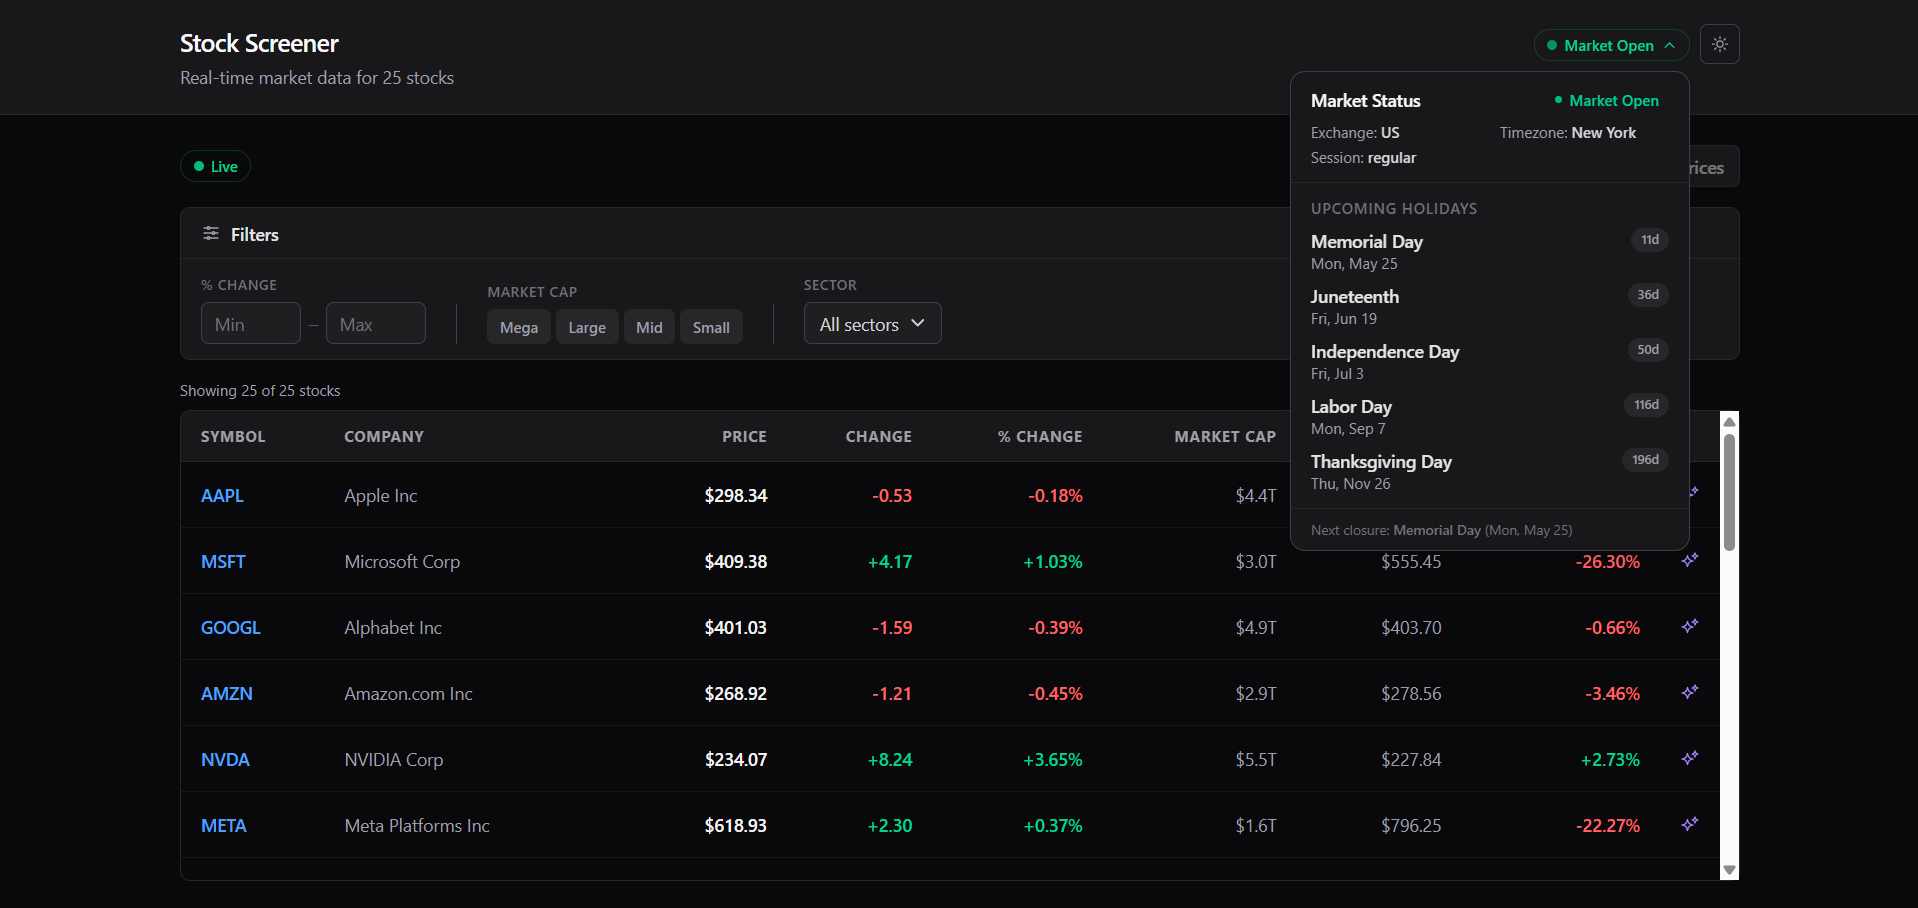Click the $796.25 value for META
Image resolution: width=1918 pixels, height=908 pixels.
pyautogui.click(x=1411, y=825)
